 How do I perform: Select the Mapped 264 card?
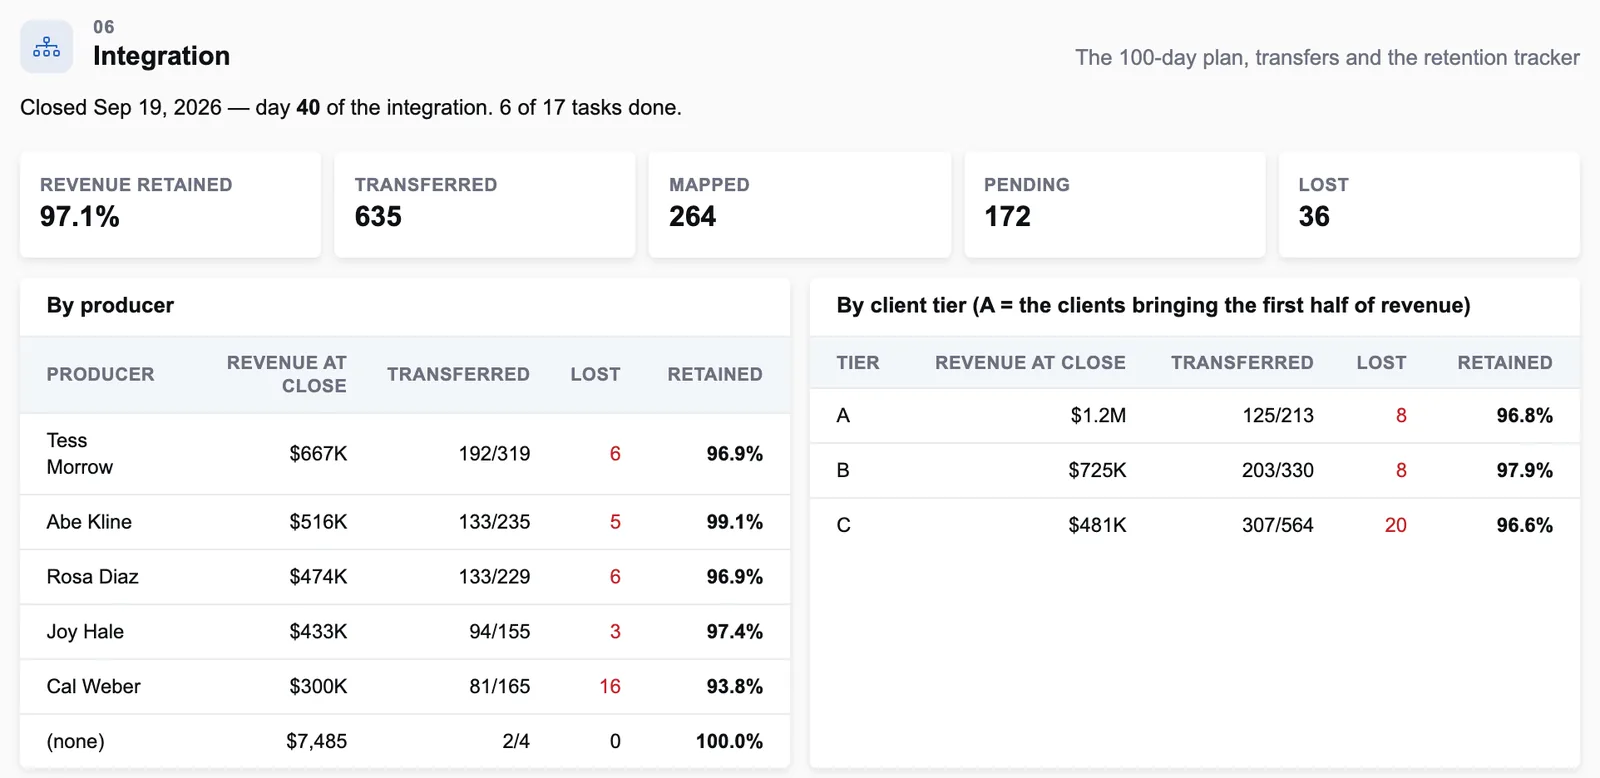coord(800,205)
